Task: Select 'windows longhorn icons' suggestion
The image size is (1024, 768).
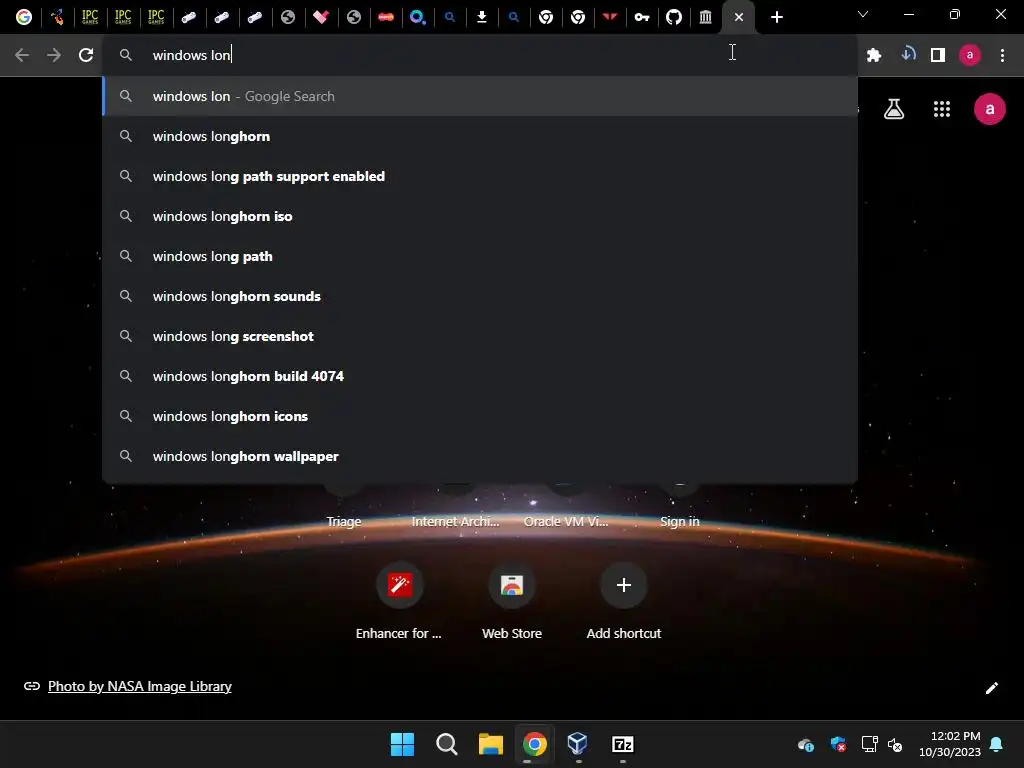Action: [480, 416]
